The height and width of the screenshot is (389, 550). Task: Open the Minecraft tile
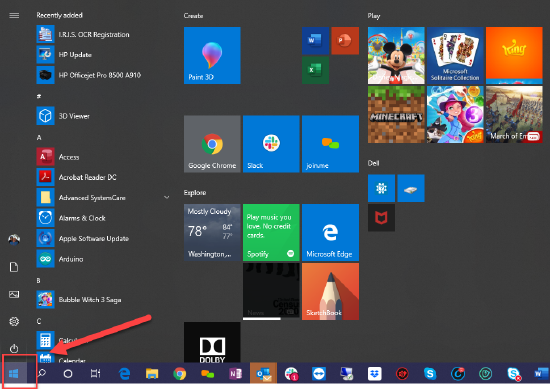[396, 114]
